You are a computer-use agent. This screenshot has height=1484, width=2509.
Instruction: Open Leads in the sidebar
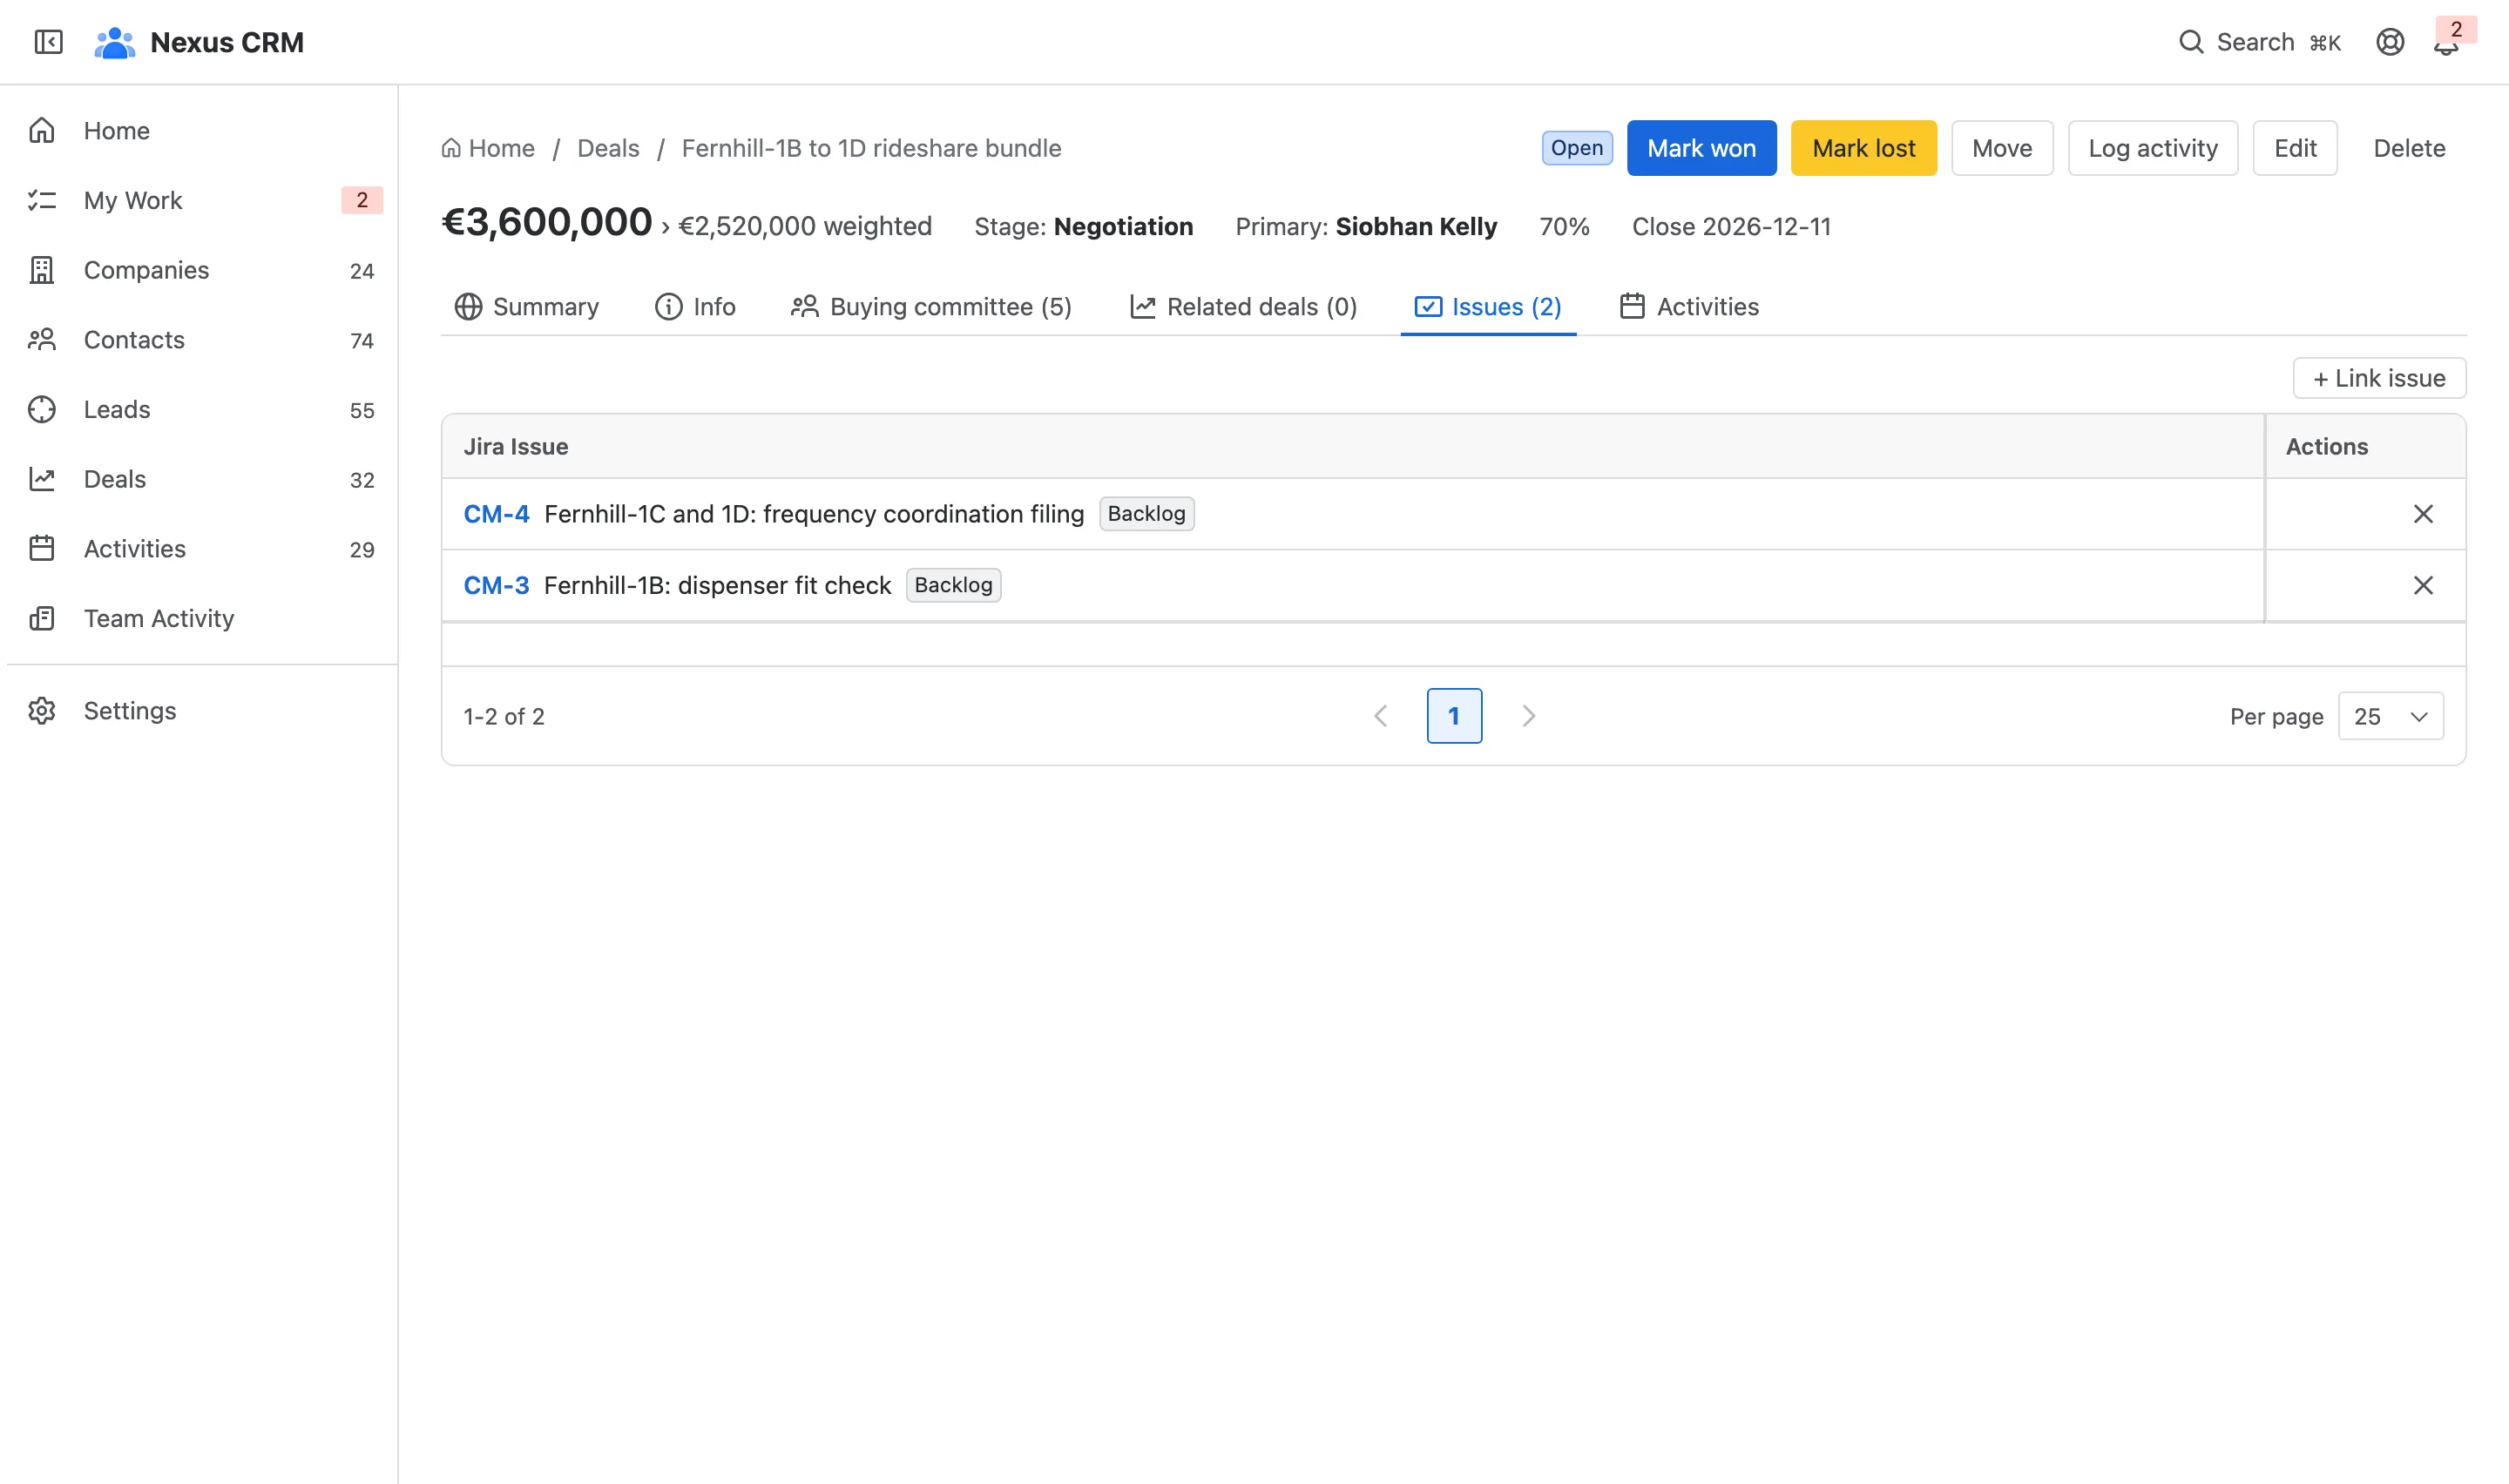[203, 409]
